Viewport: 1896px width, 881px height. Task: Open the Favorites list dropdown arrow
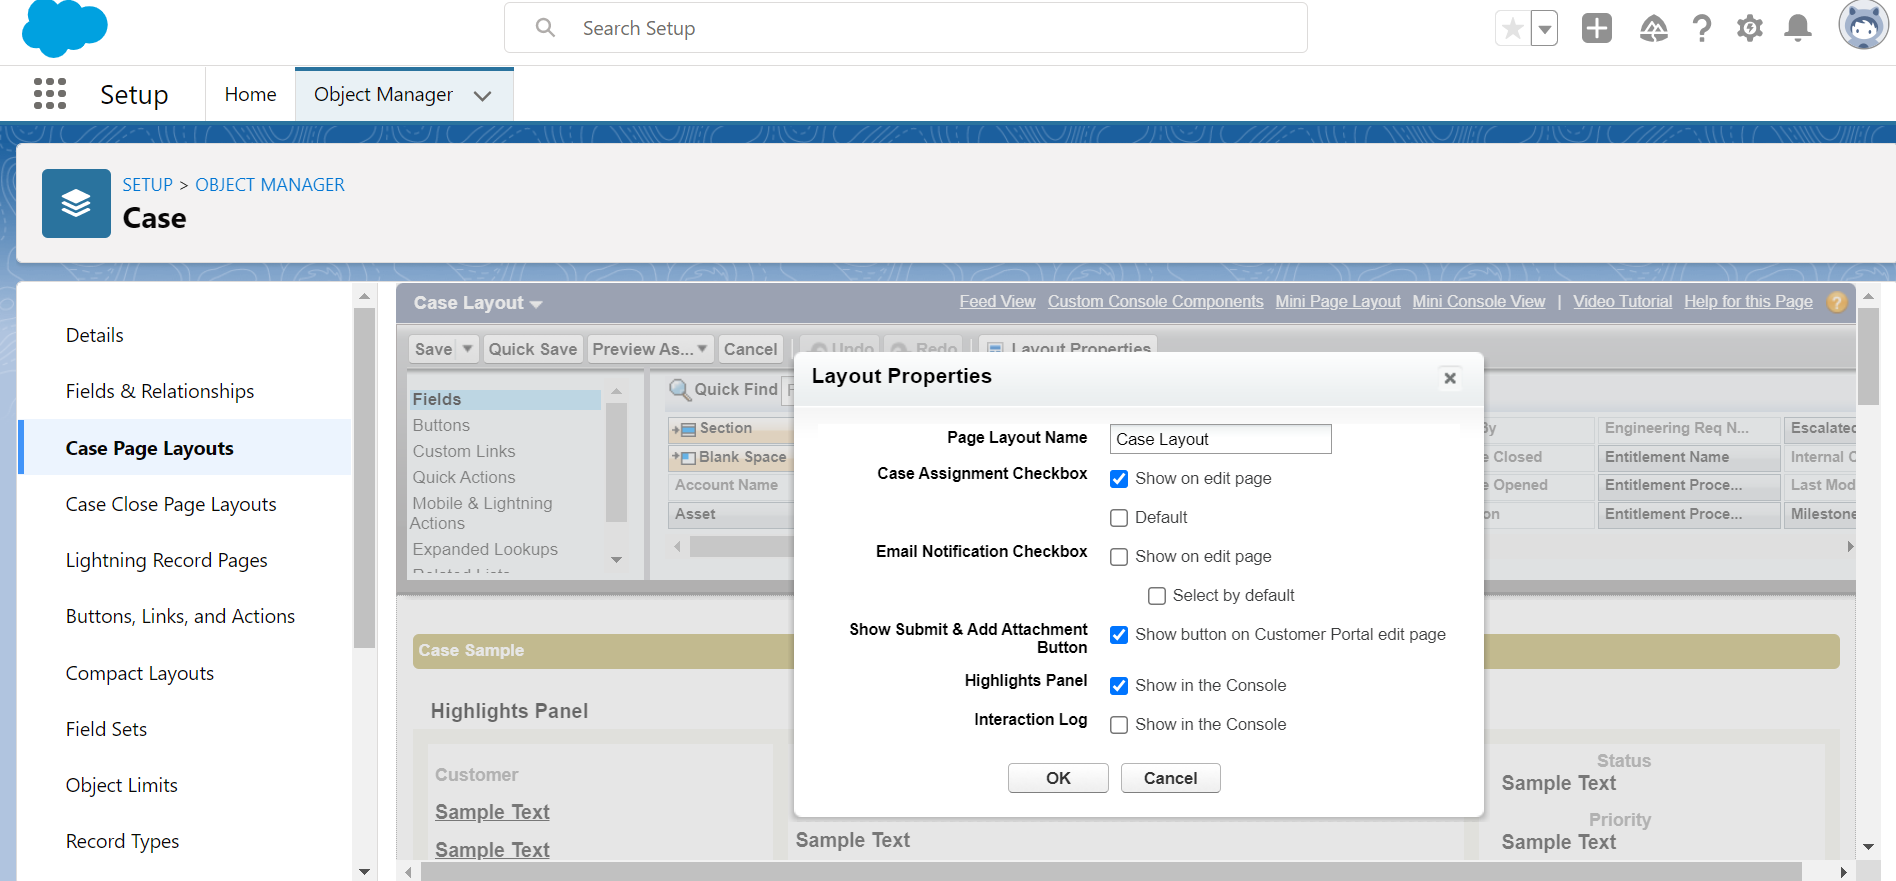1545,29
